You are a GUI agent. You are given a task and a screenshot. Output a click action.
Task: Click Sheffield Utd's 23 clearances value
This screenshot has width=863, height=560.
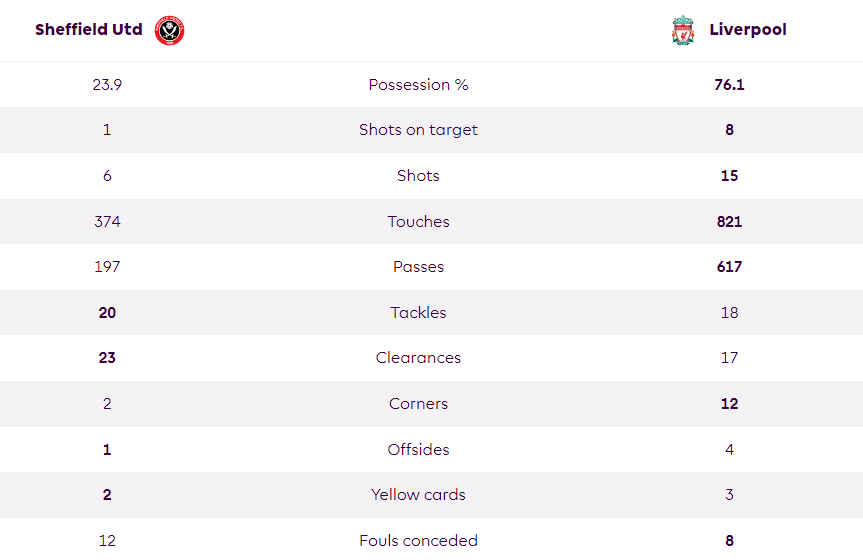click(x=107, y=358)
